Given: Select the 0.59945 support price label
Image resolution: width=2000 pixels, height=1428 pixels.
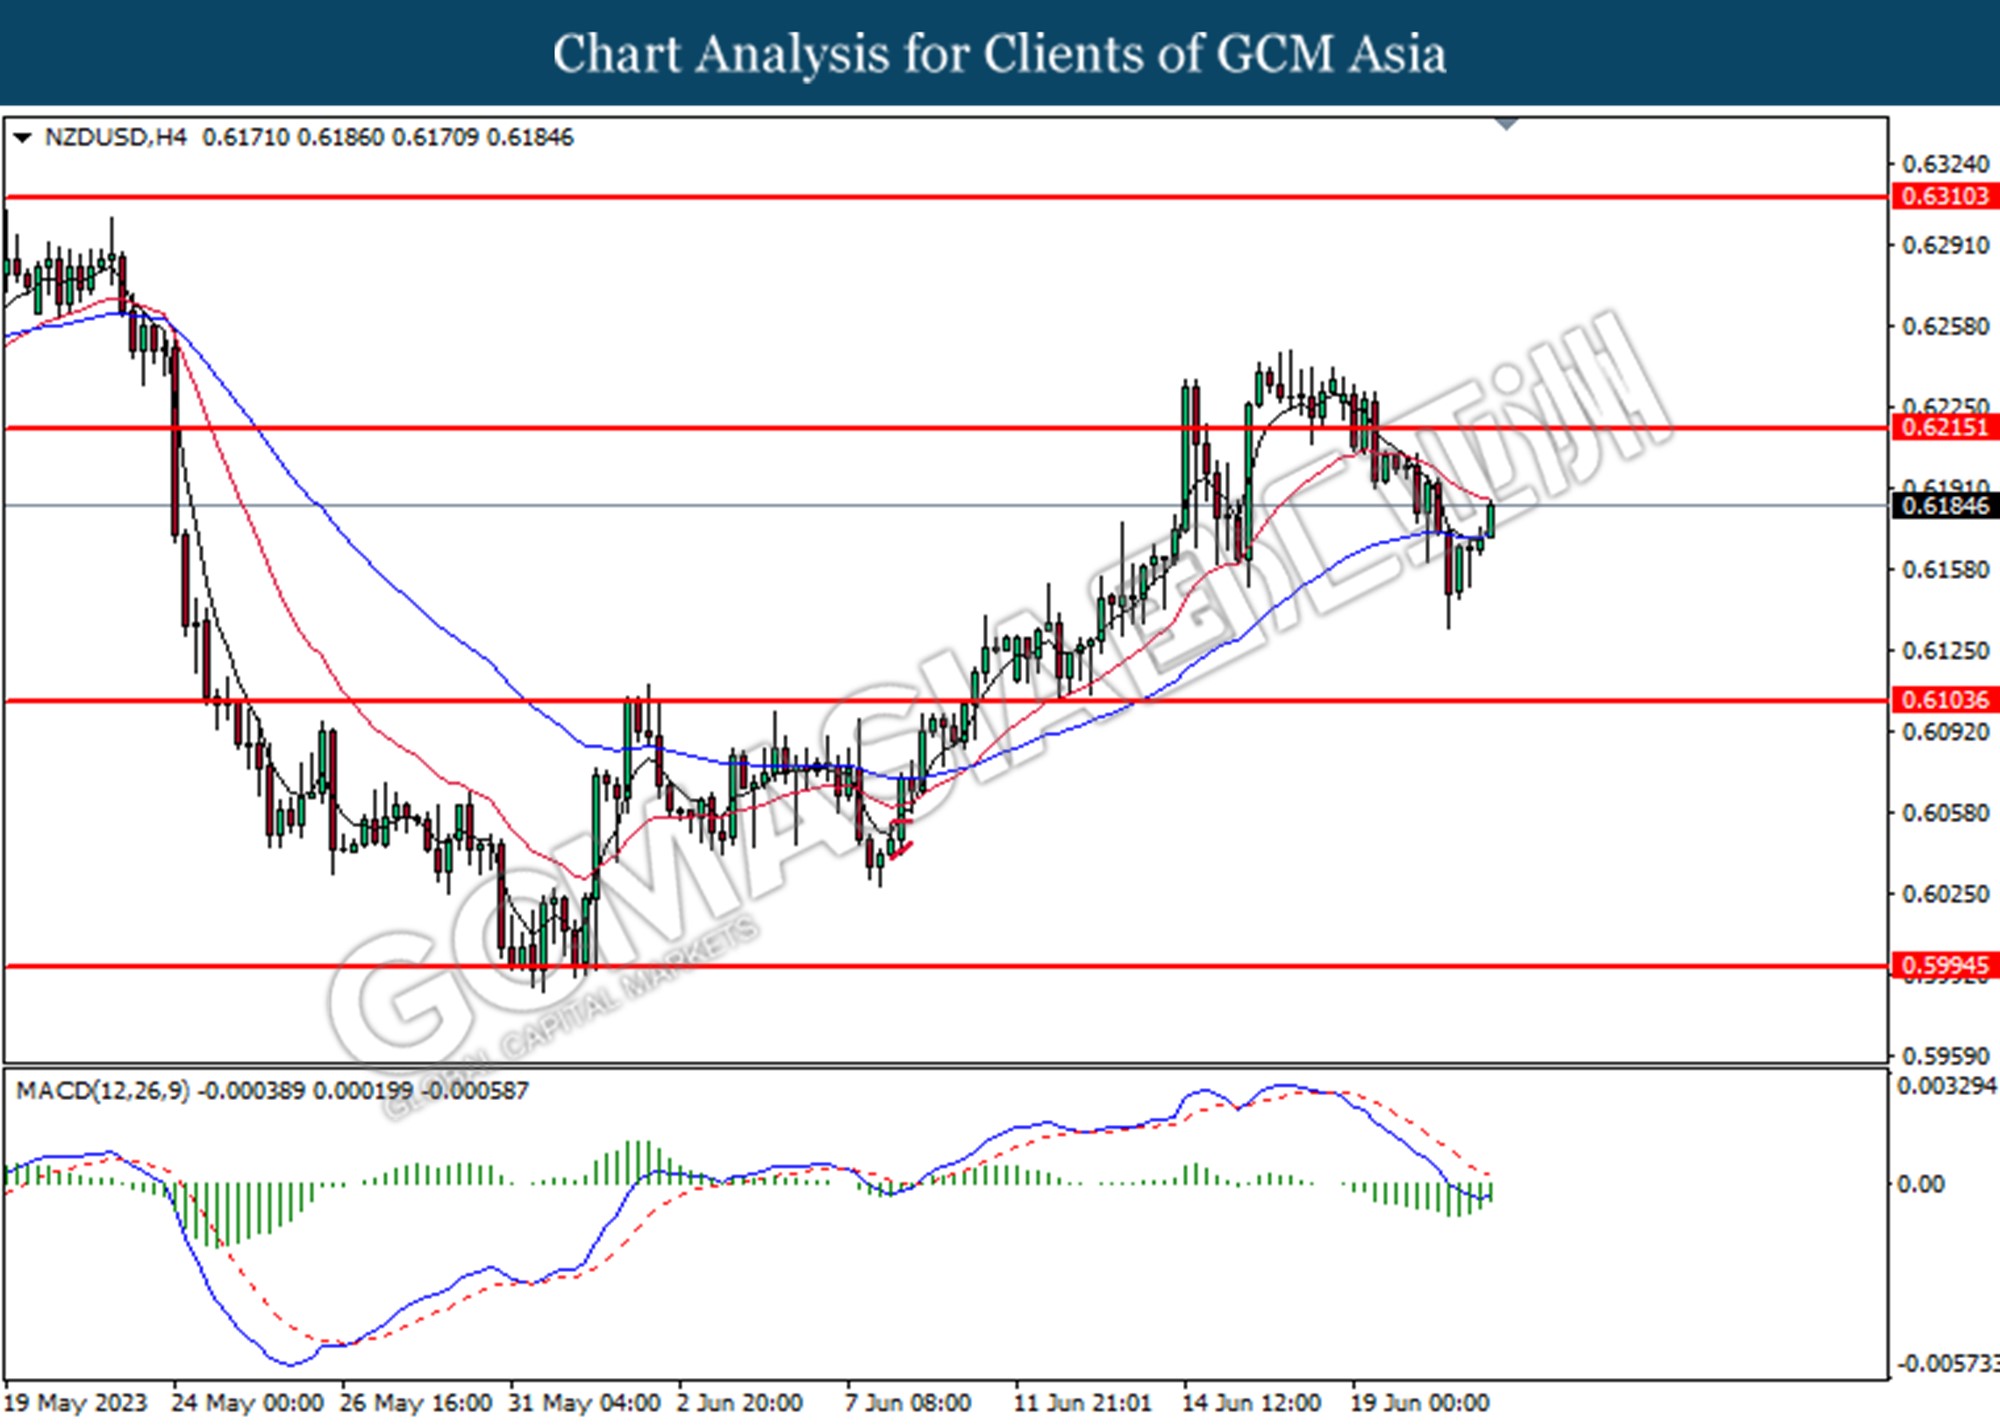Looking at the screenshot, I should (x=1945, y=965).
